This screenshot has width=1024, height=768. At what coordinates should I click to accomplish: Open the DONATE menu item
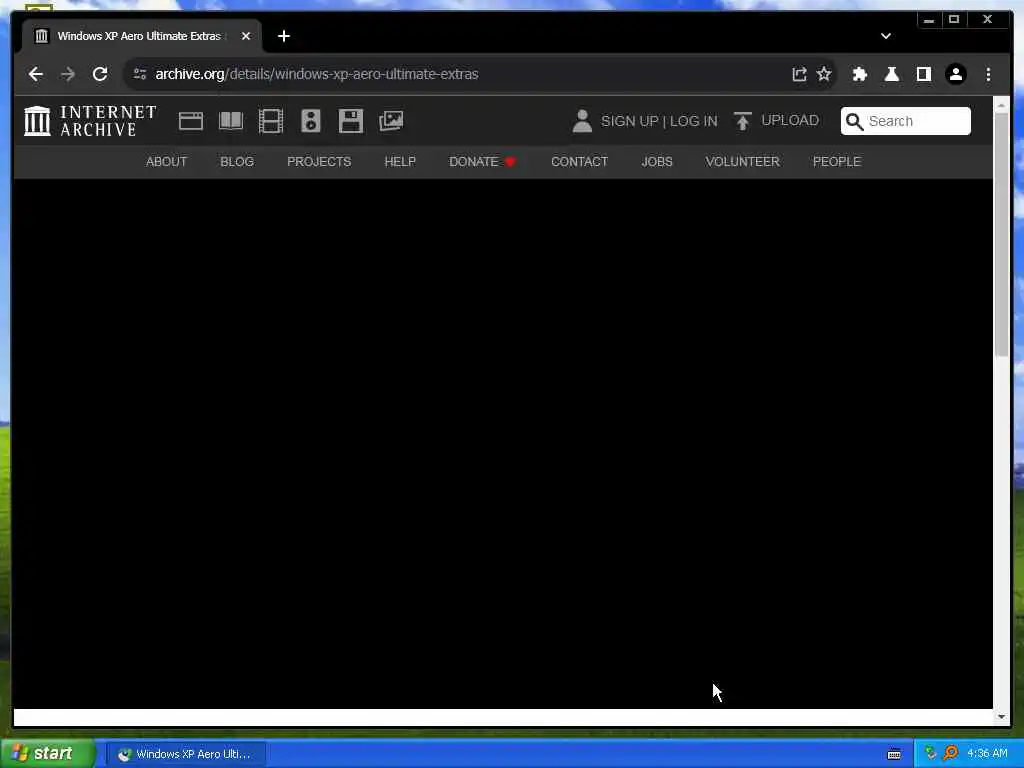coord(482,161)
